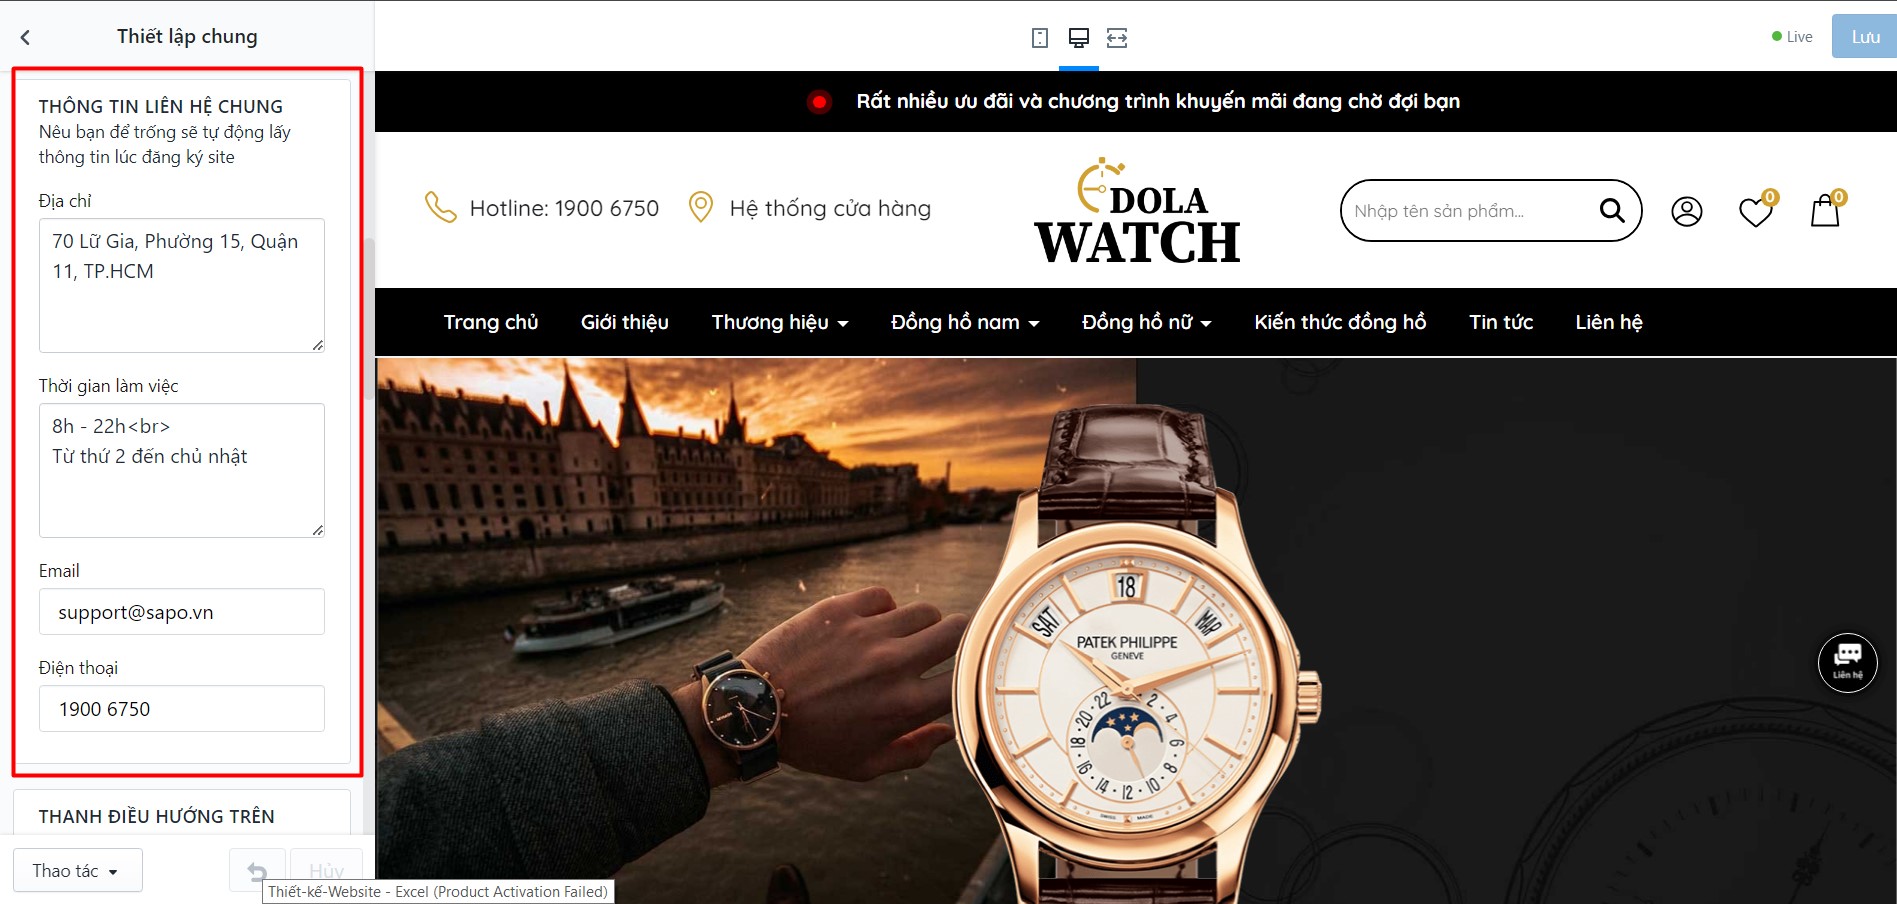Switch to mobile preview icon
The image size is (1897, 904).
1040,38
